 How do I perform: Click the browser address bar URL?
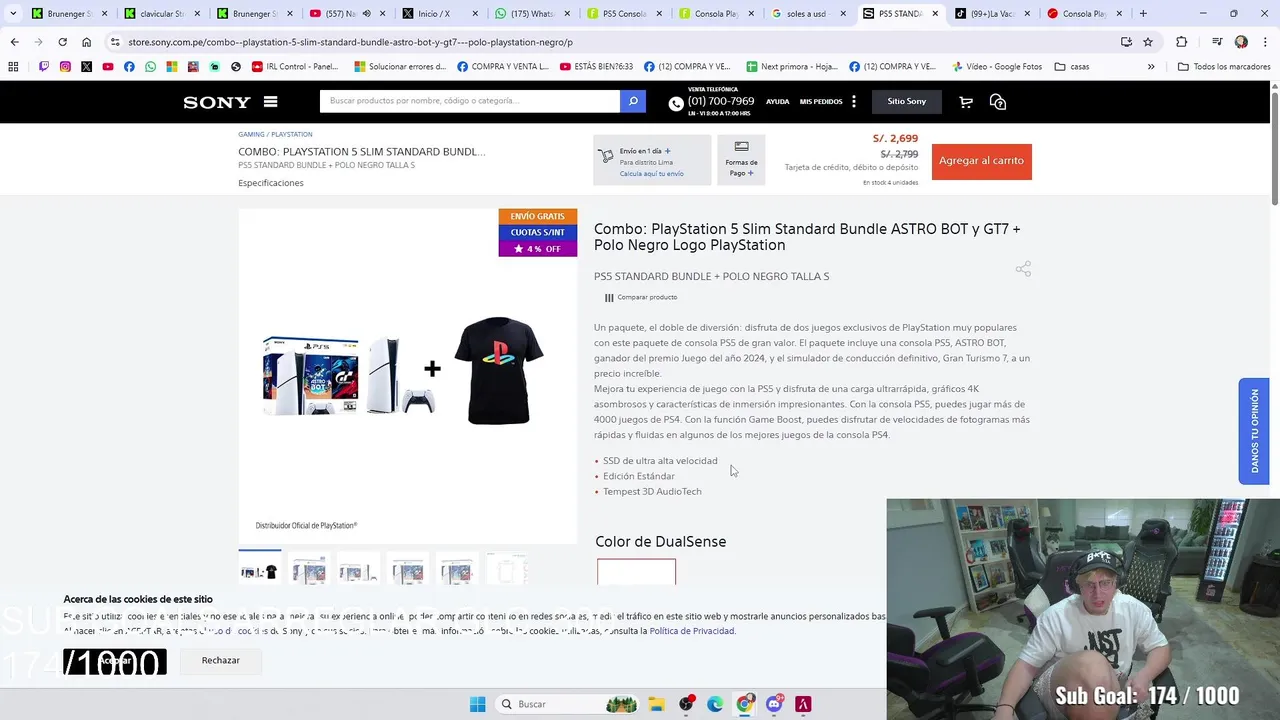(x=350, y=42)
